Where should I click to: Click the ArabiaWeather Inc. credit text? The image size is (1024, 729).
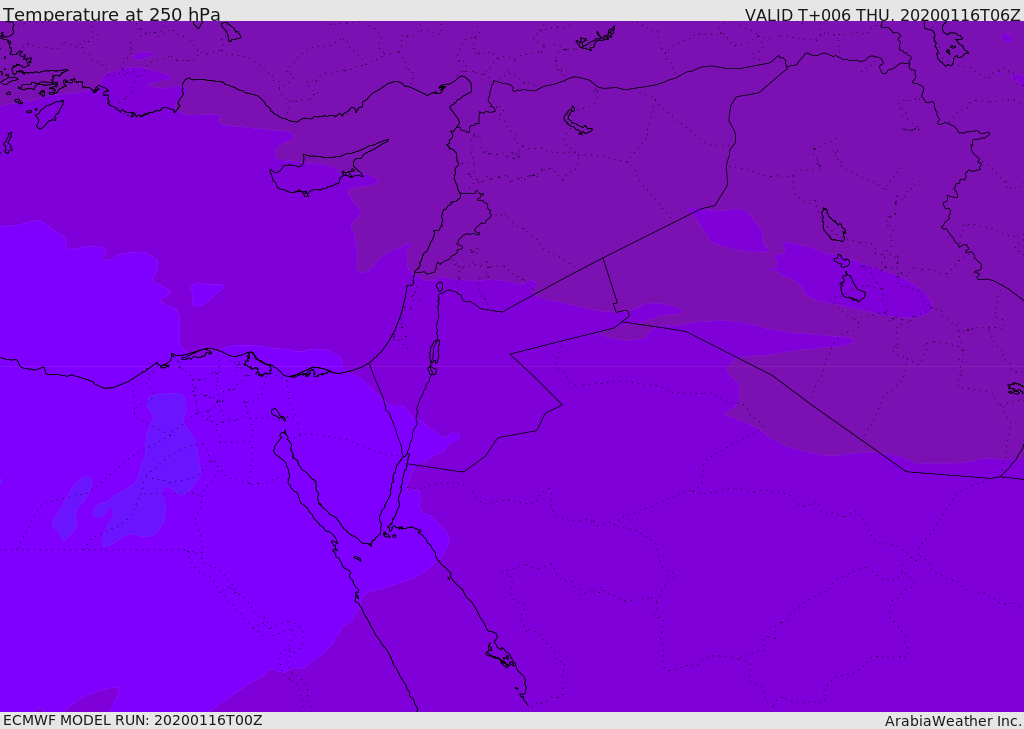[x=953, y=720]
